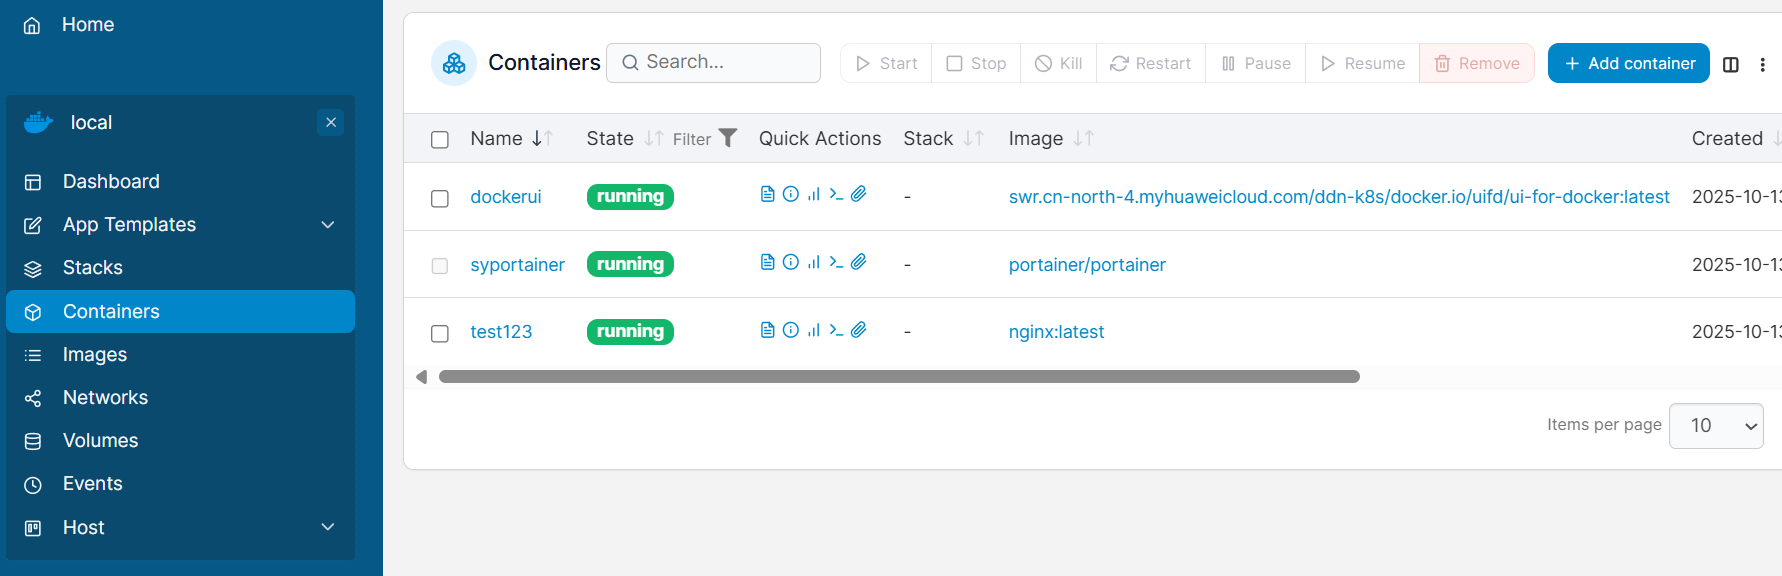Sort containers by Stack
Image resolution: width=1782 pixels, height=576 pixels.
[943, 138]
